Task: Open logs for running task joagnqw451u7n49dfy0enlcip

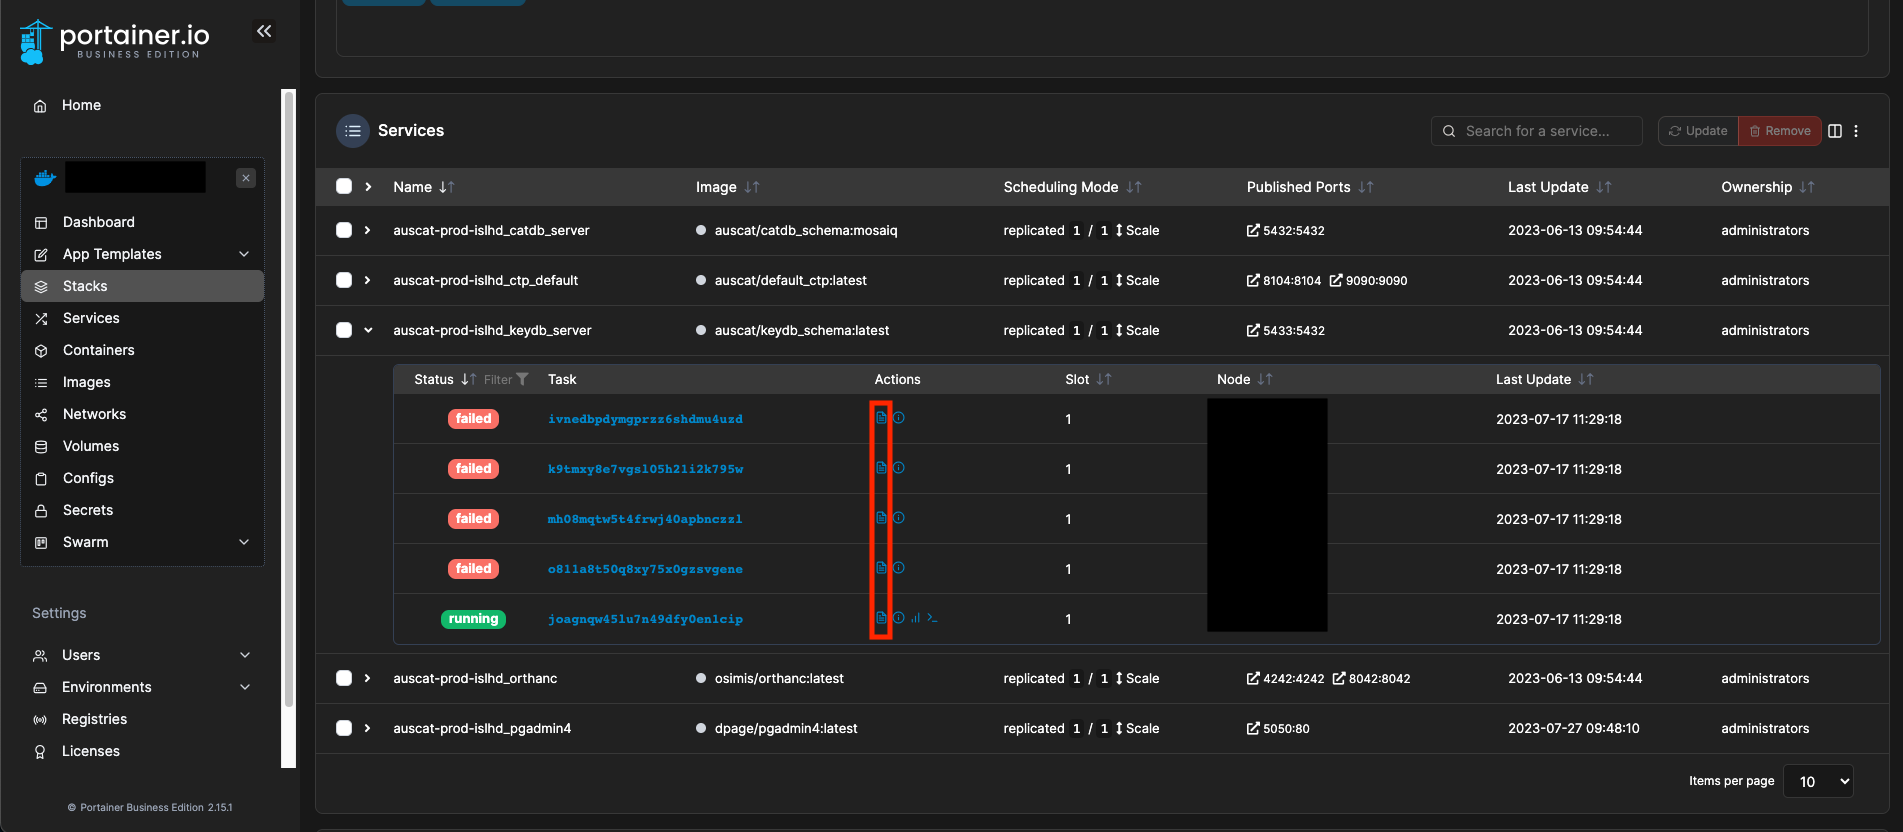Action: pyautogui.click(x=881, y=618)
